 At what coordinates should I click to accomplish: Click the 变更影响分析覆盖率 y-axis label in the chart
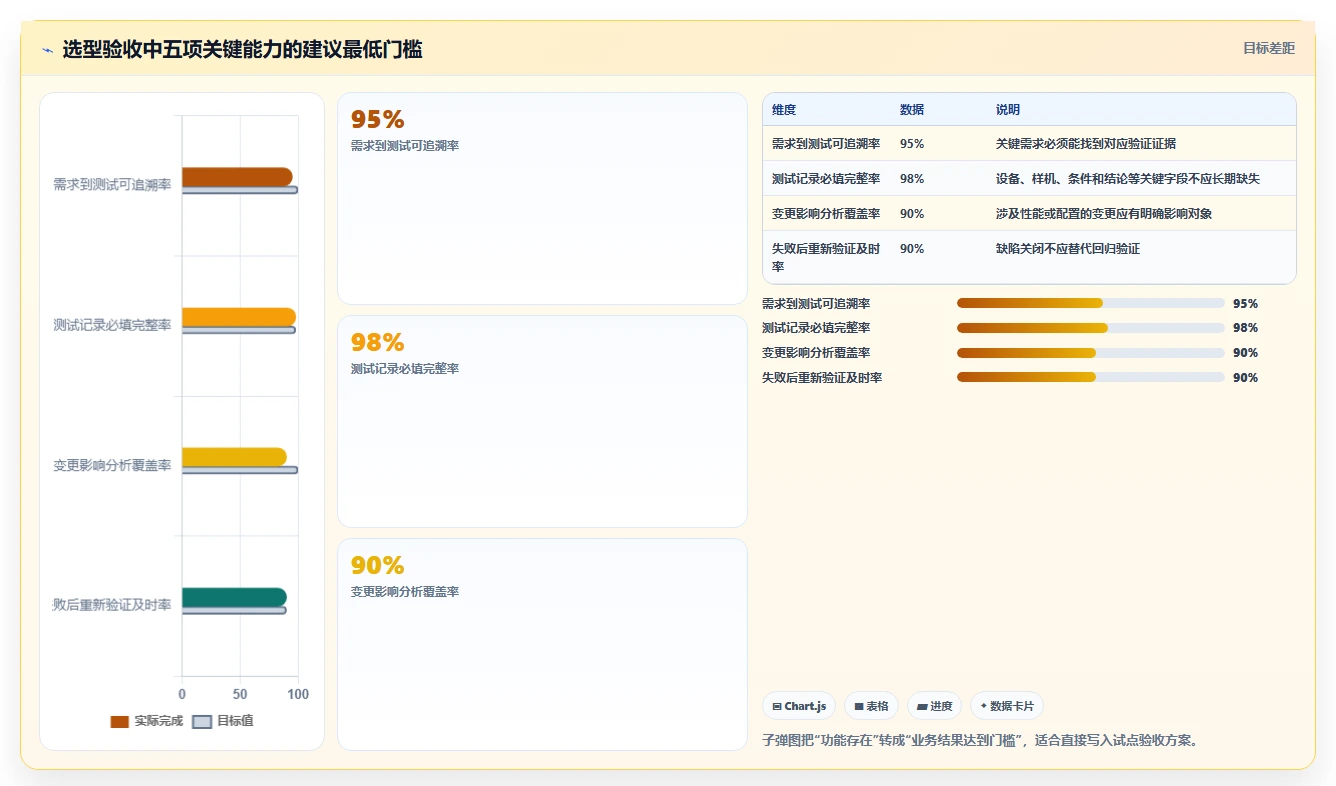pyautogui.click(x=112, y=466)
